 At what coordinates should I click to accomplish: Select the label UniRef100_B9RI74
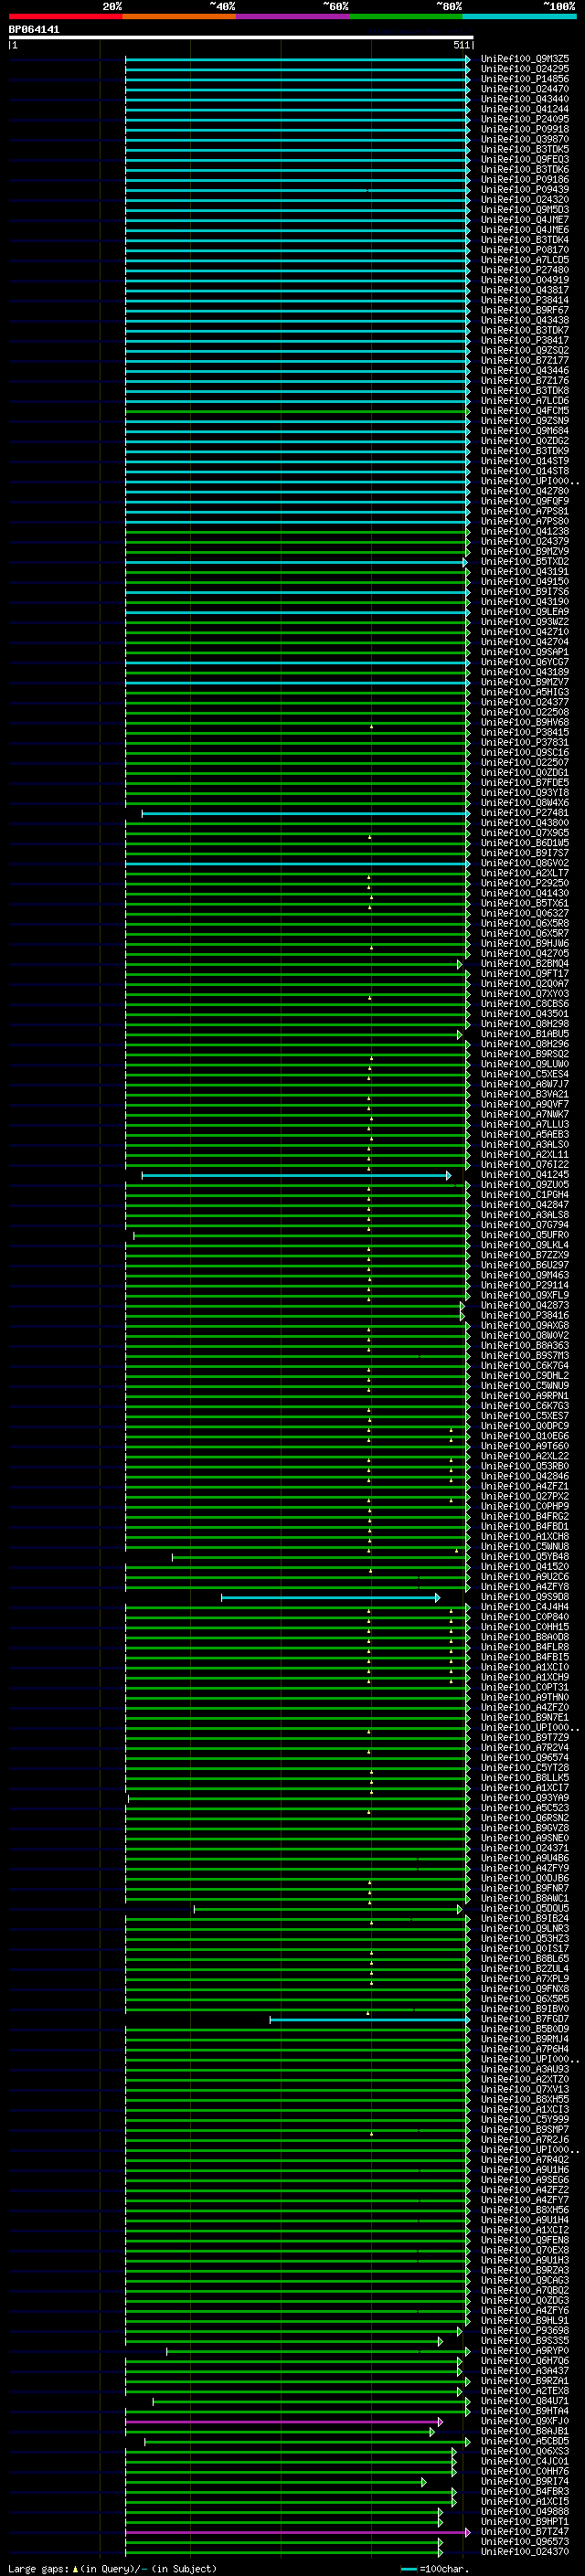[525, 2481]
